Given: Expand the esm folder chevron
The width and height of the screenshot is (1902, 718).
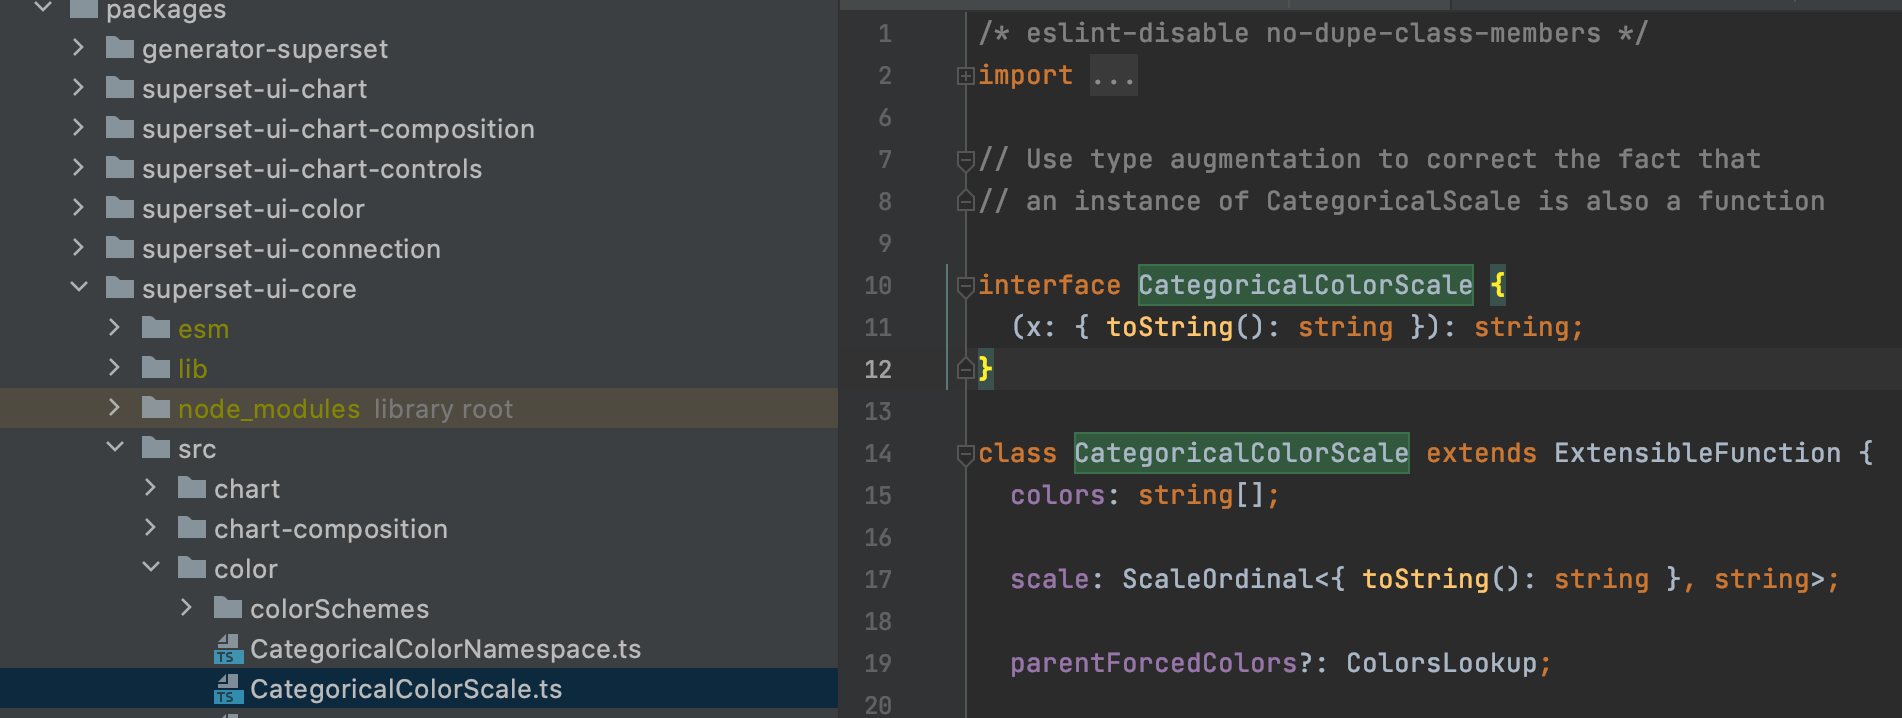Looking at the screenshot, I should tap(114, 327).
